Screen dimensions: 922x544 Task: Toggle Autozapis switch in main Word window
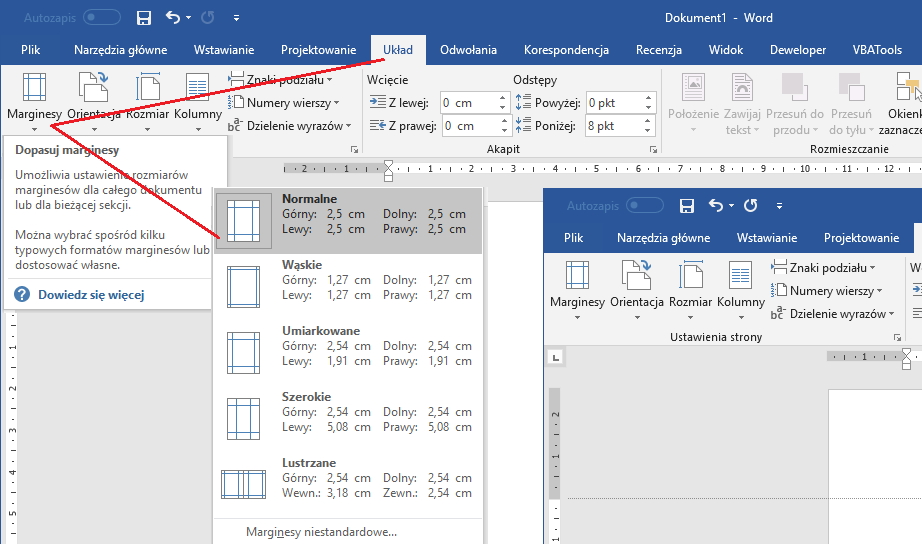click(x=102, y=18)
